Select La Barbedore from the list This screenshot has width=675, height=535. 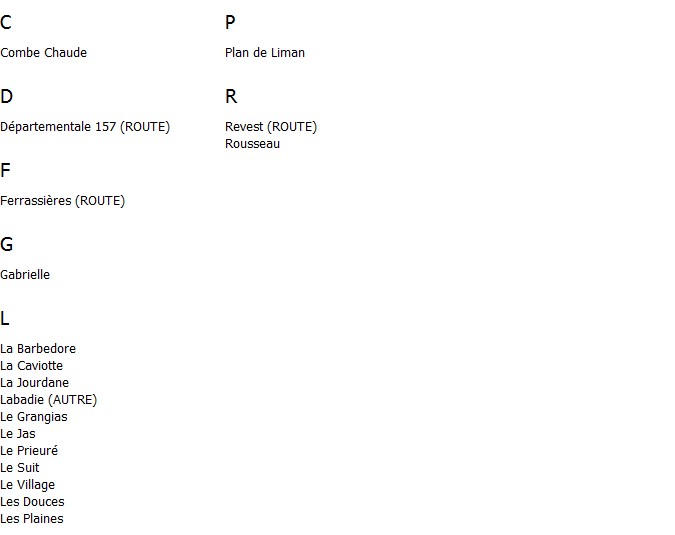[x=38, y=349]
